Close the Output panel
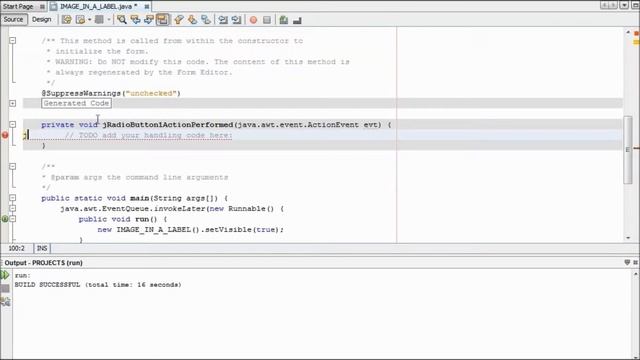Image resolution: width=640 pixels, height=360 pixels. pyautogui.click(x=636, y=262)
